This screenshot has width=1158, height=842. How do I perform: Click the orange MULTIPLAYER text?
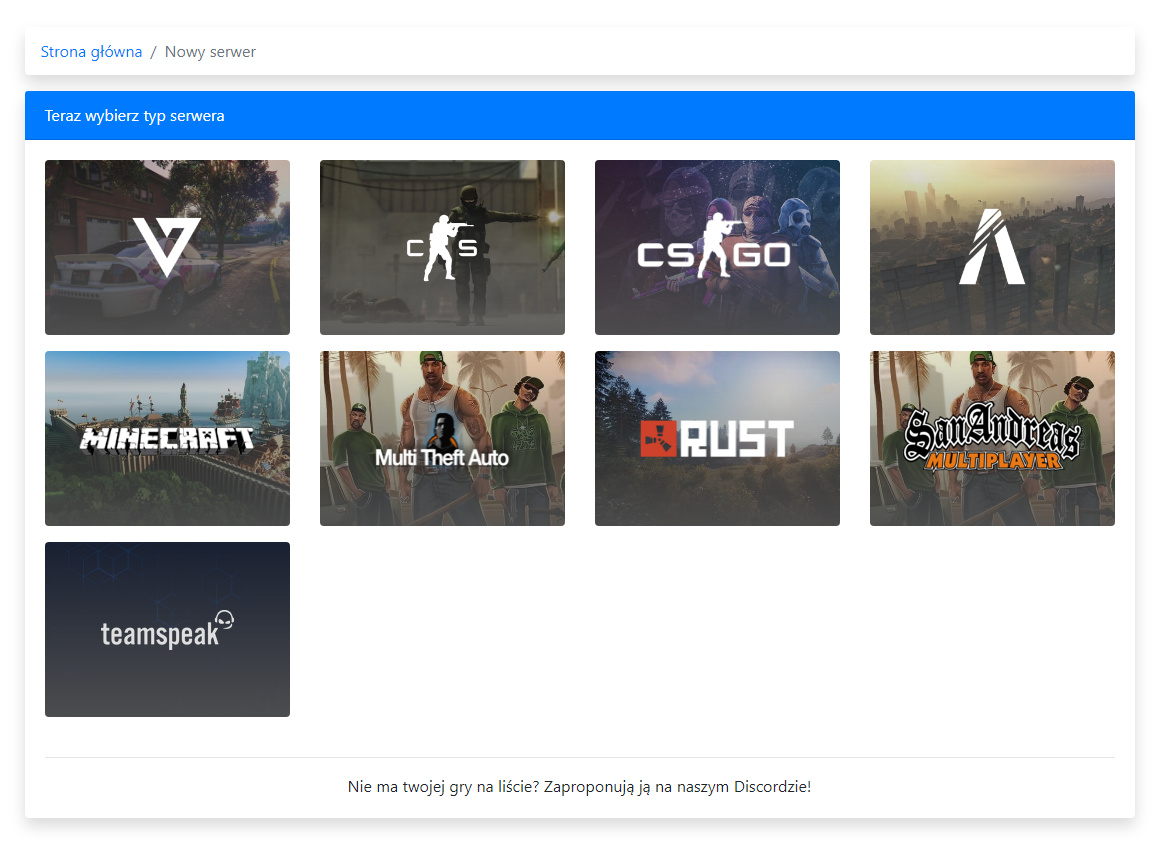coord(992,460)
